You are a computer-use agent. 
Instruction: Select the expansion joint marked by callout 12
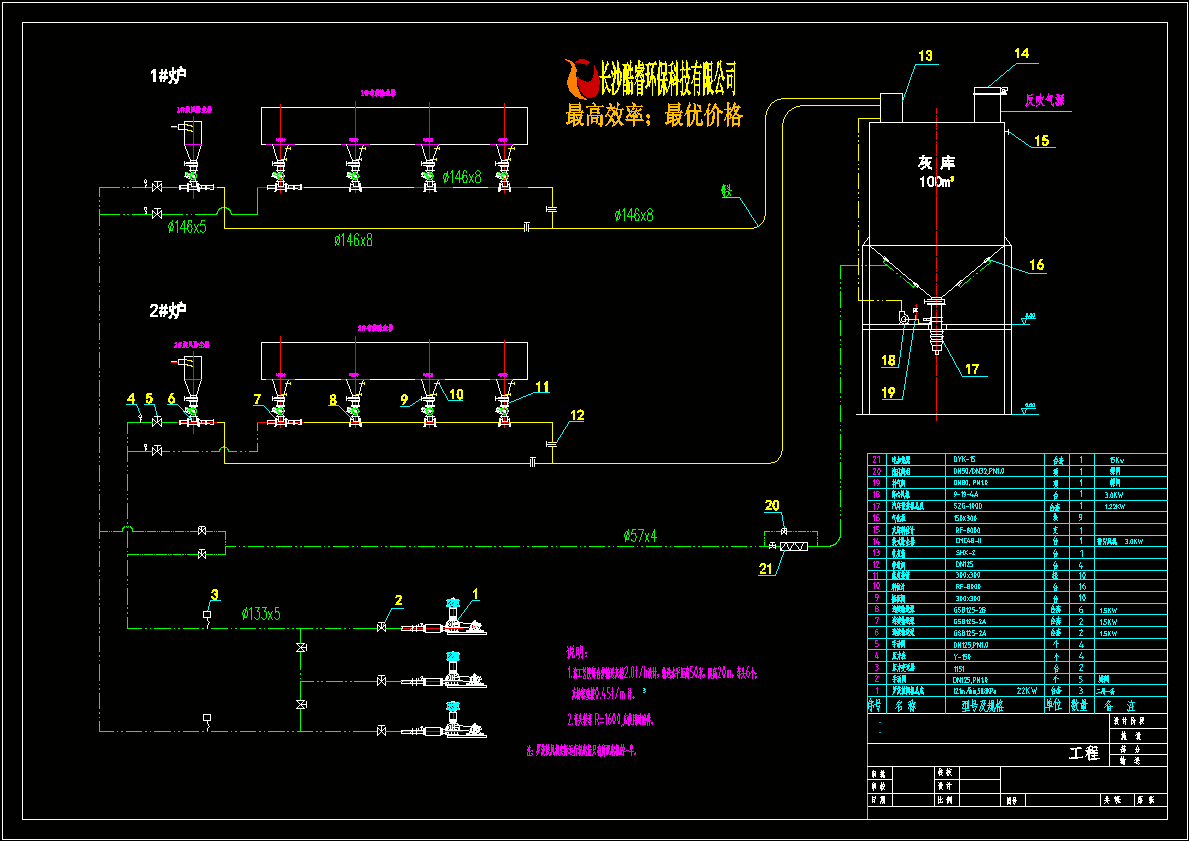(551, 444)
